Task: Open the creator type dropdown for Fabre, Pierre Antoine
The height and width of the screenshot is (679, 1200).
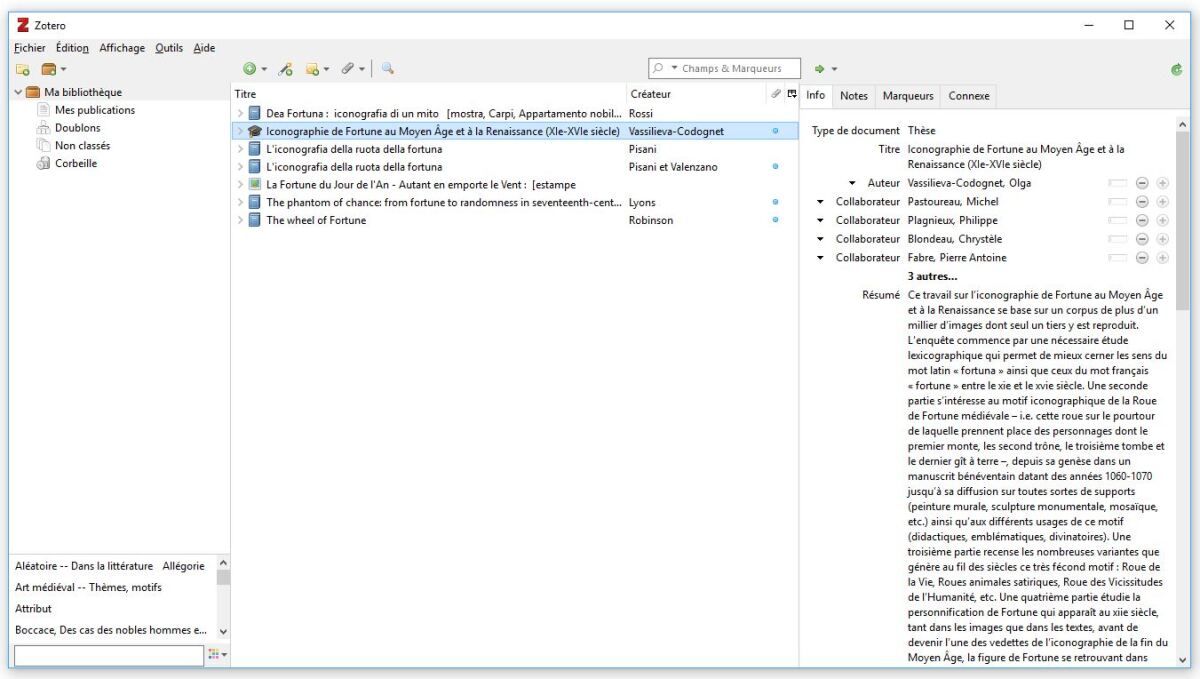Action: click(820, 257)
